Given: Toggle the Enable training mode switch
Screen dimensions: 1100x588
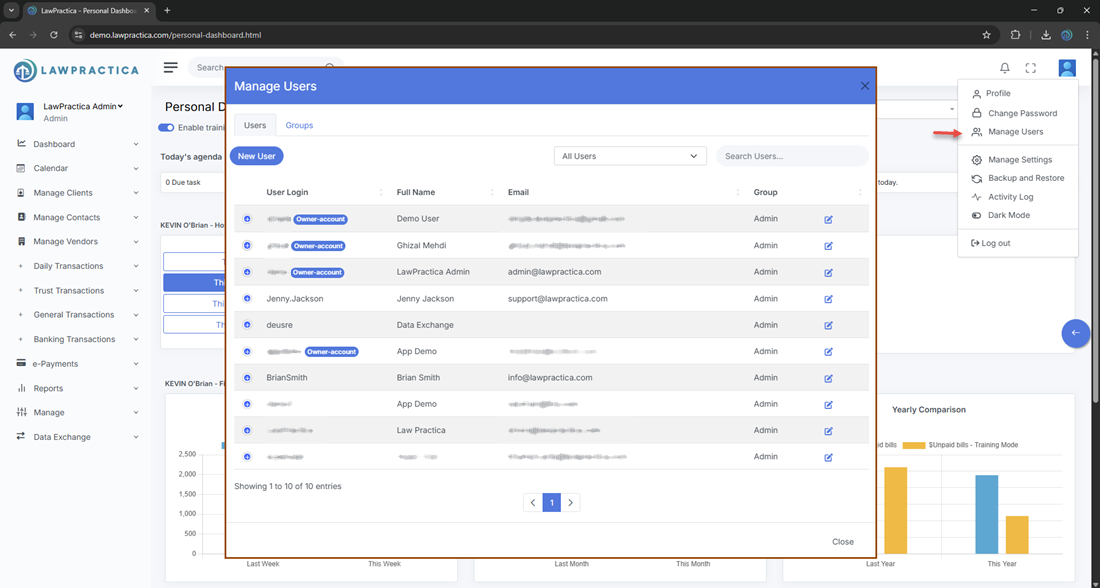Looking at the screenshot, I should 166,127.
